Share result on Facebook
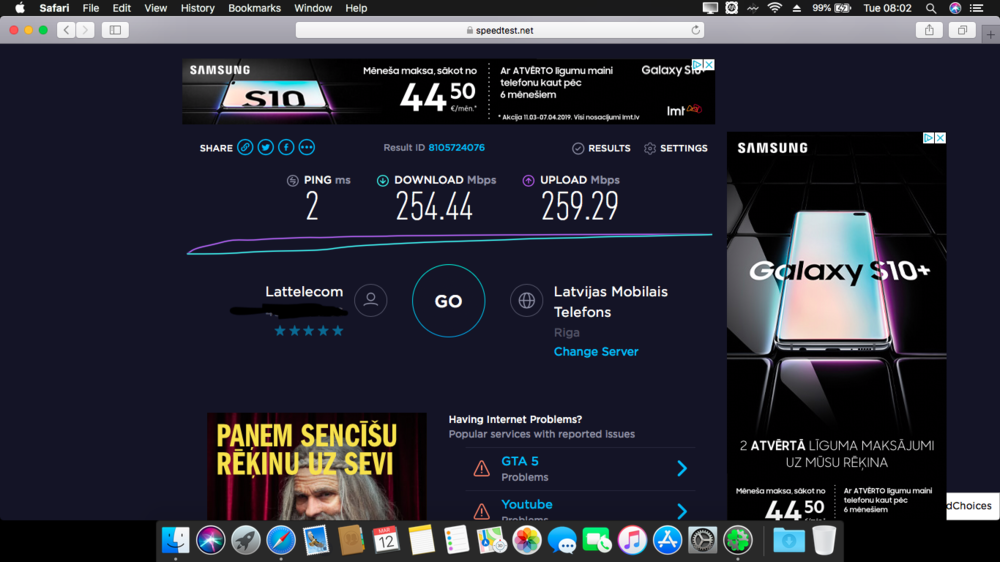 tap(286, 147)
